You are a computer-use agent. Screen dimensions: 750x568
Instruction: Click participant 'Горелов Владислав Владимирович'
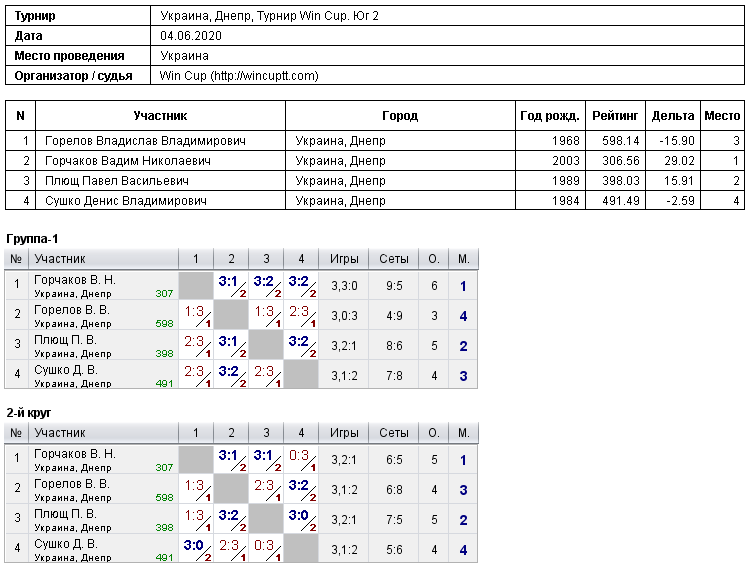pyautogui.click(x=145, y=141)
